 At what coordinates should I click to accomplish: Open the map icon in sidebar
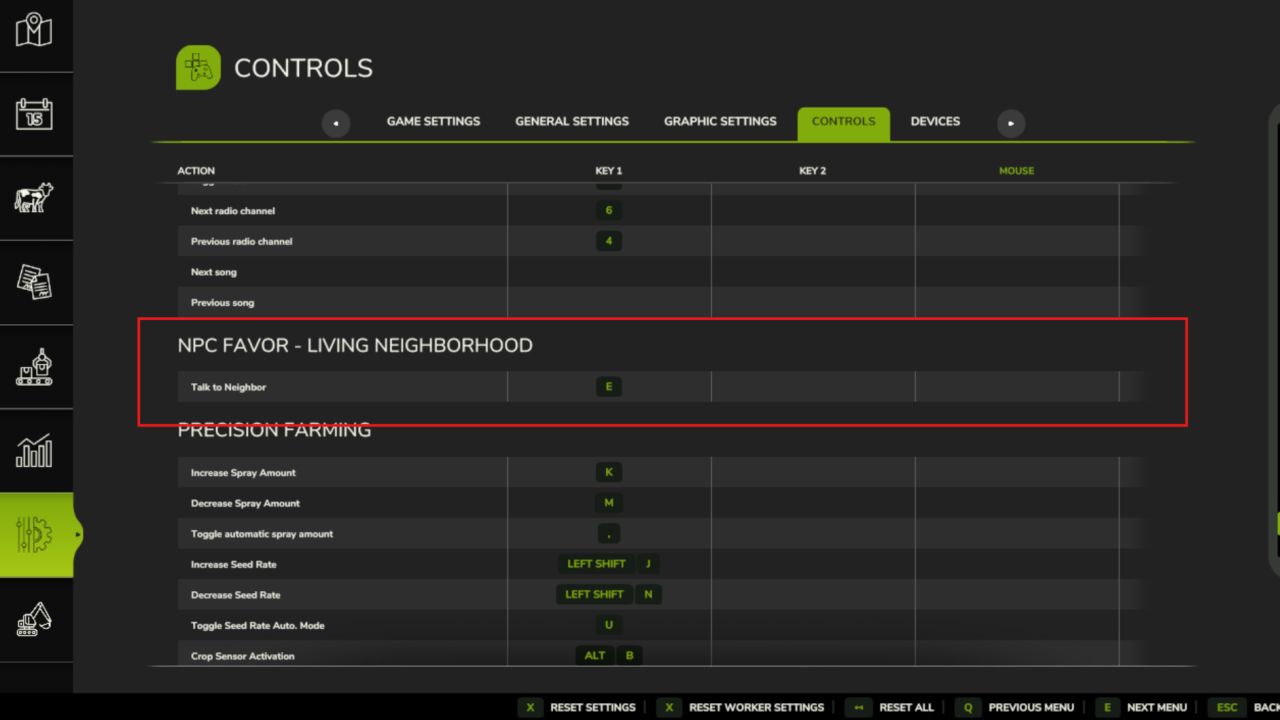point(34,30)
